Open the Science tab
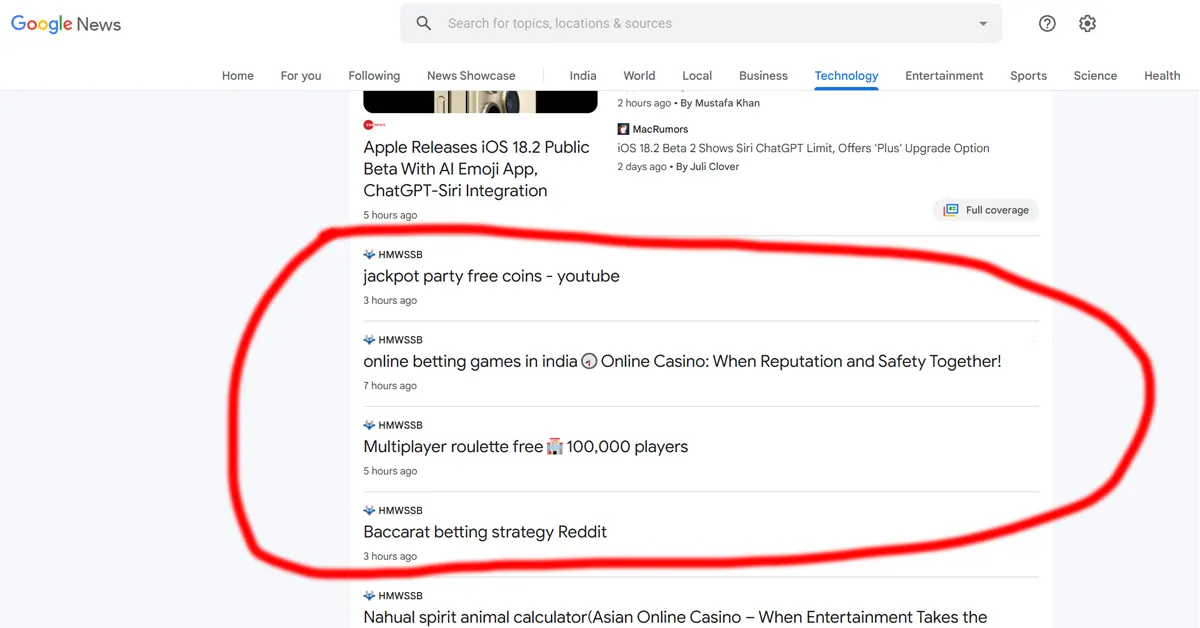 [1095, 76]
